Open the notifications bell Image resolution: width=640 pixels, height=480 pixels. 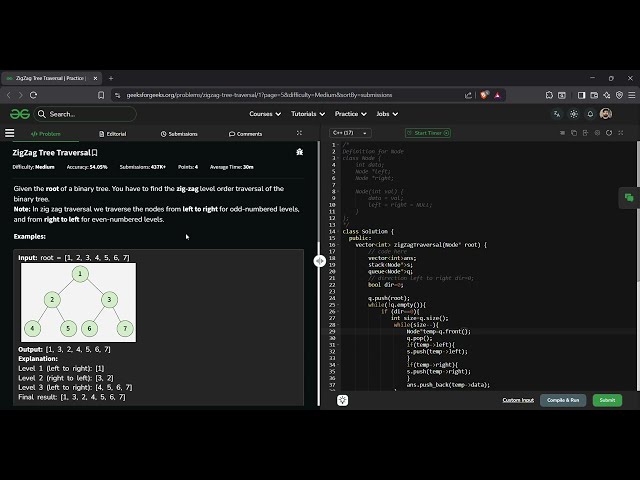(x=590, y=114)
